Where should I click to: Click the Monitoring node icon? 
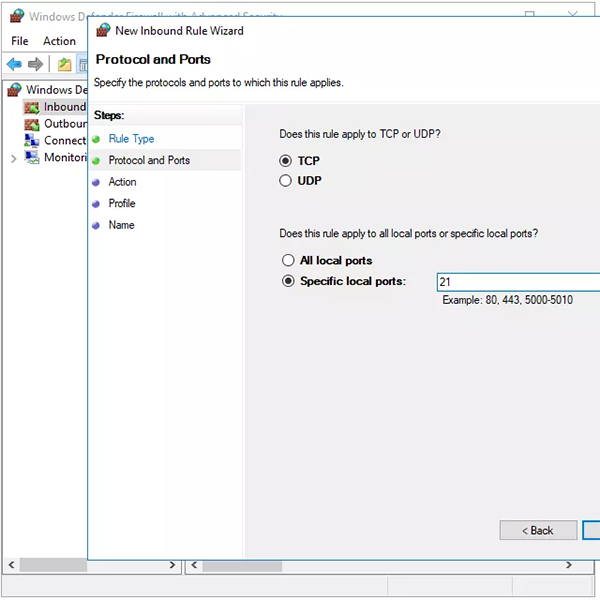(x=31, y=158)
